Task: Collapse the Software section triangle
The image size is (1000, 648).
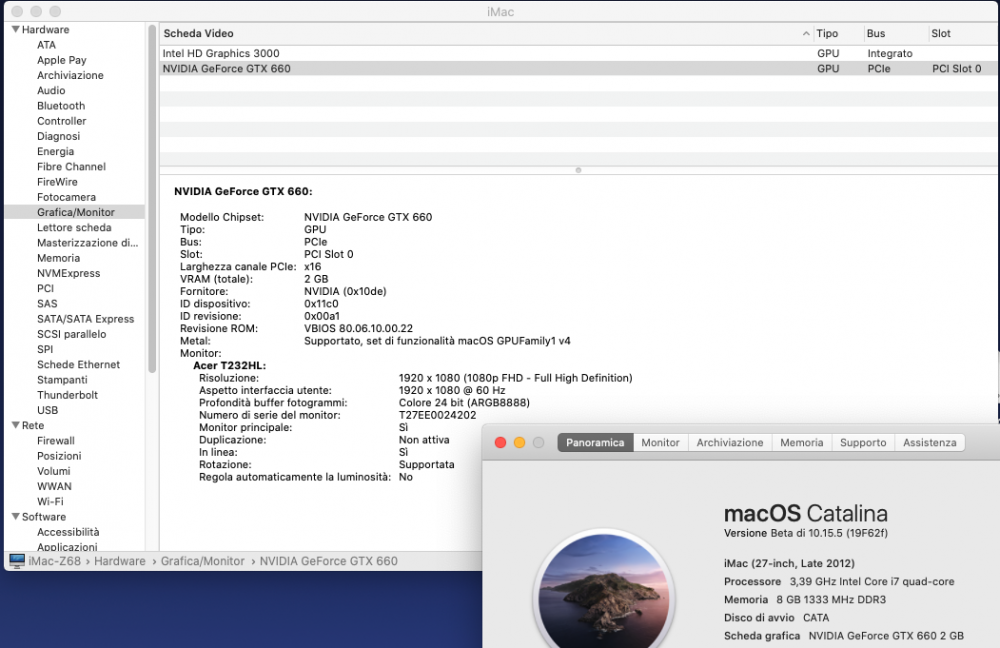Action: tap(15, 516)
